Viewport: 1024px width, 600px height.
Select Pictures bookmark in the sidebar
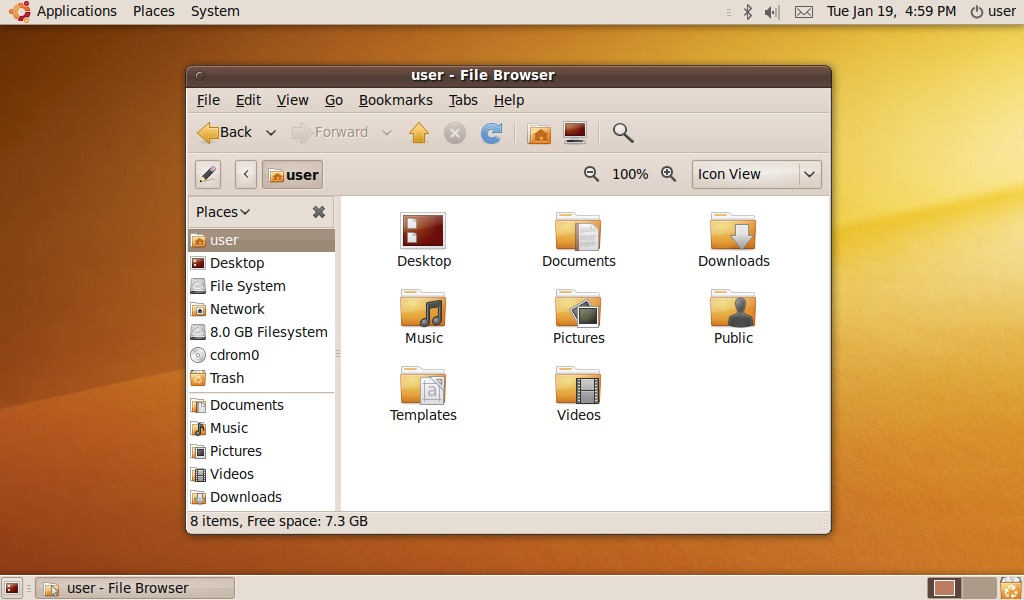pos(261,451)
